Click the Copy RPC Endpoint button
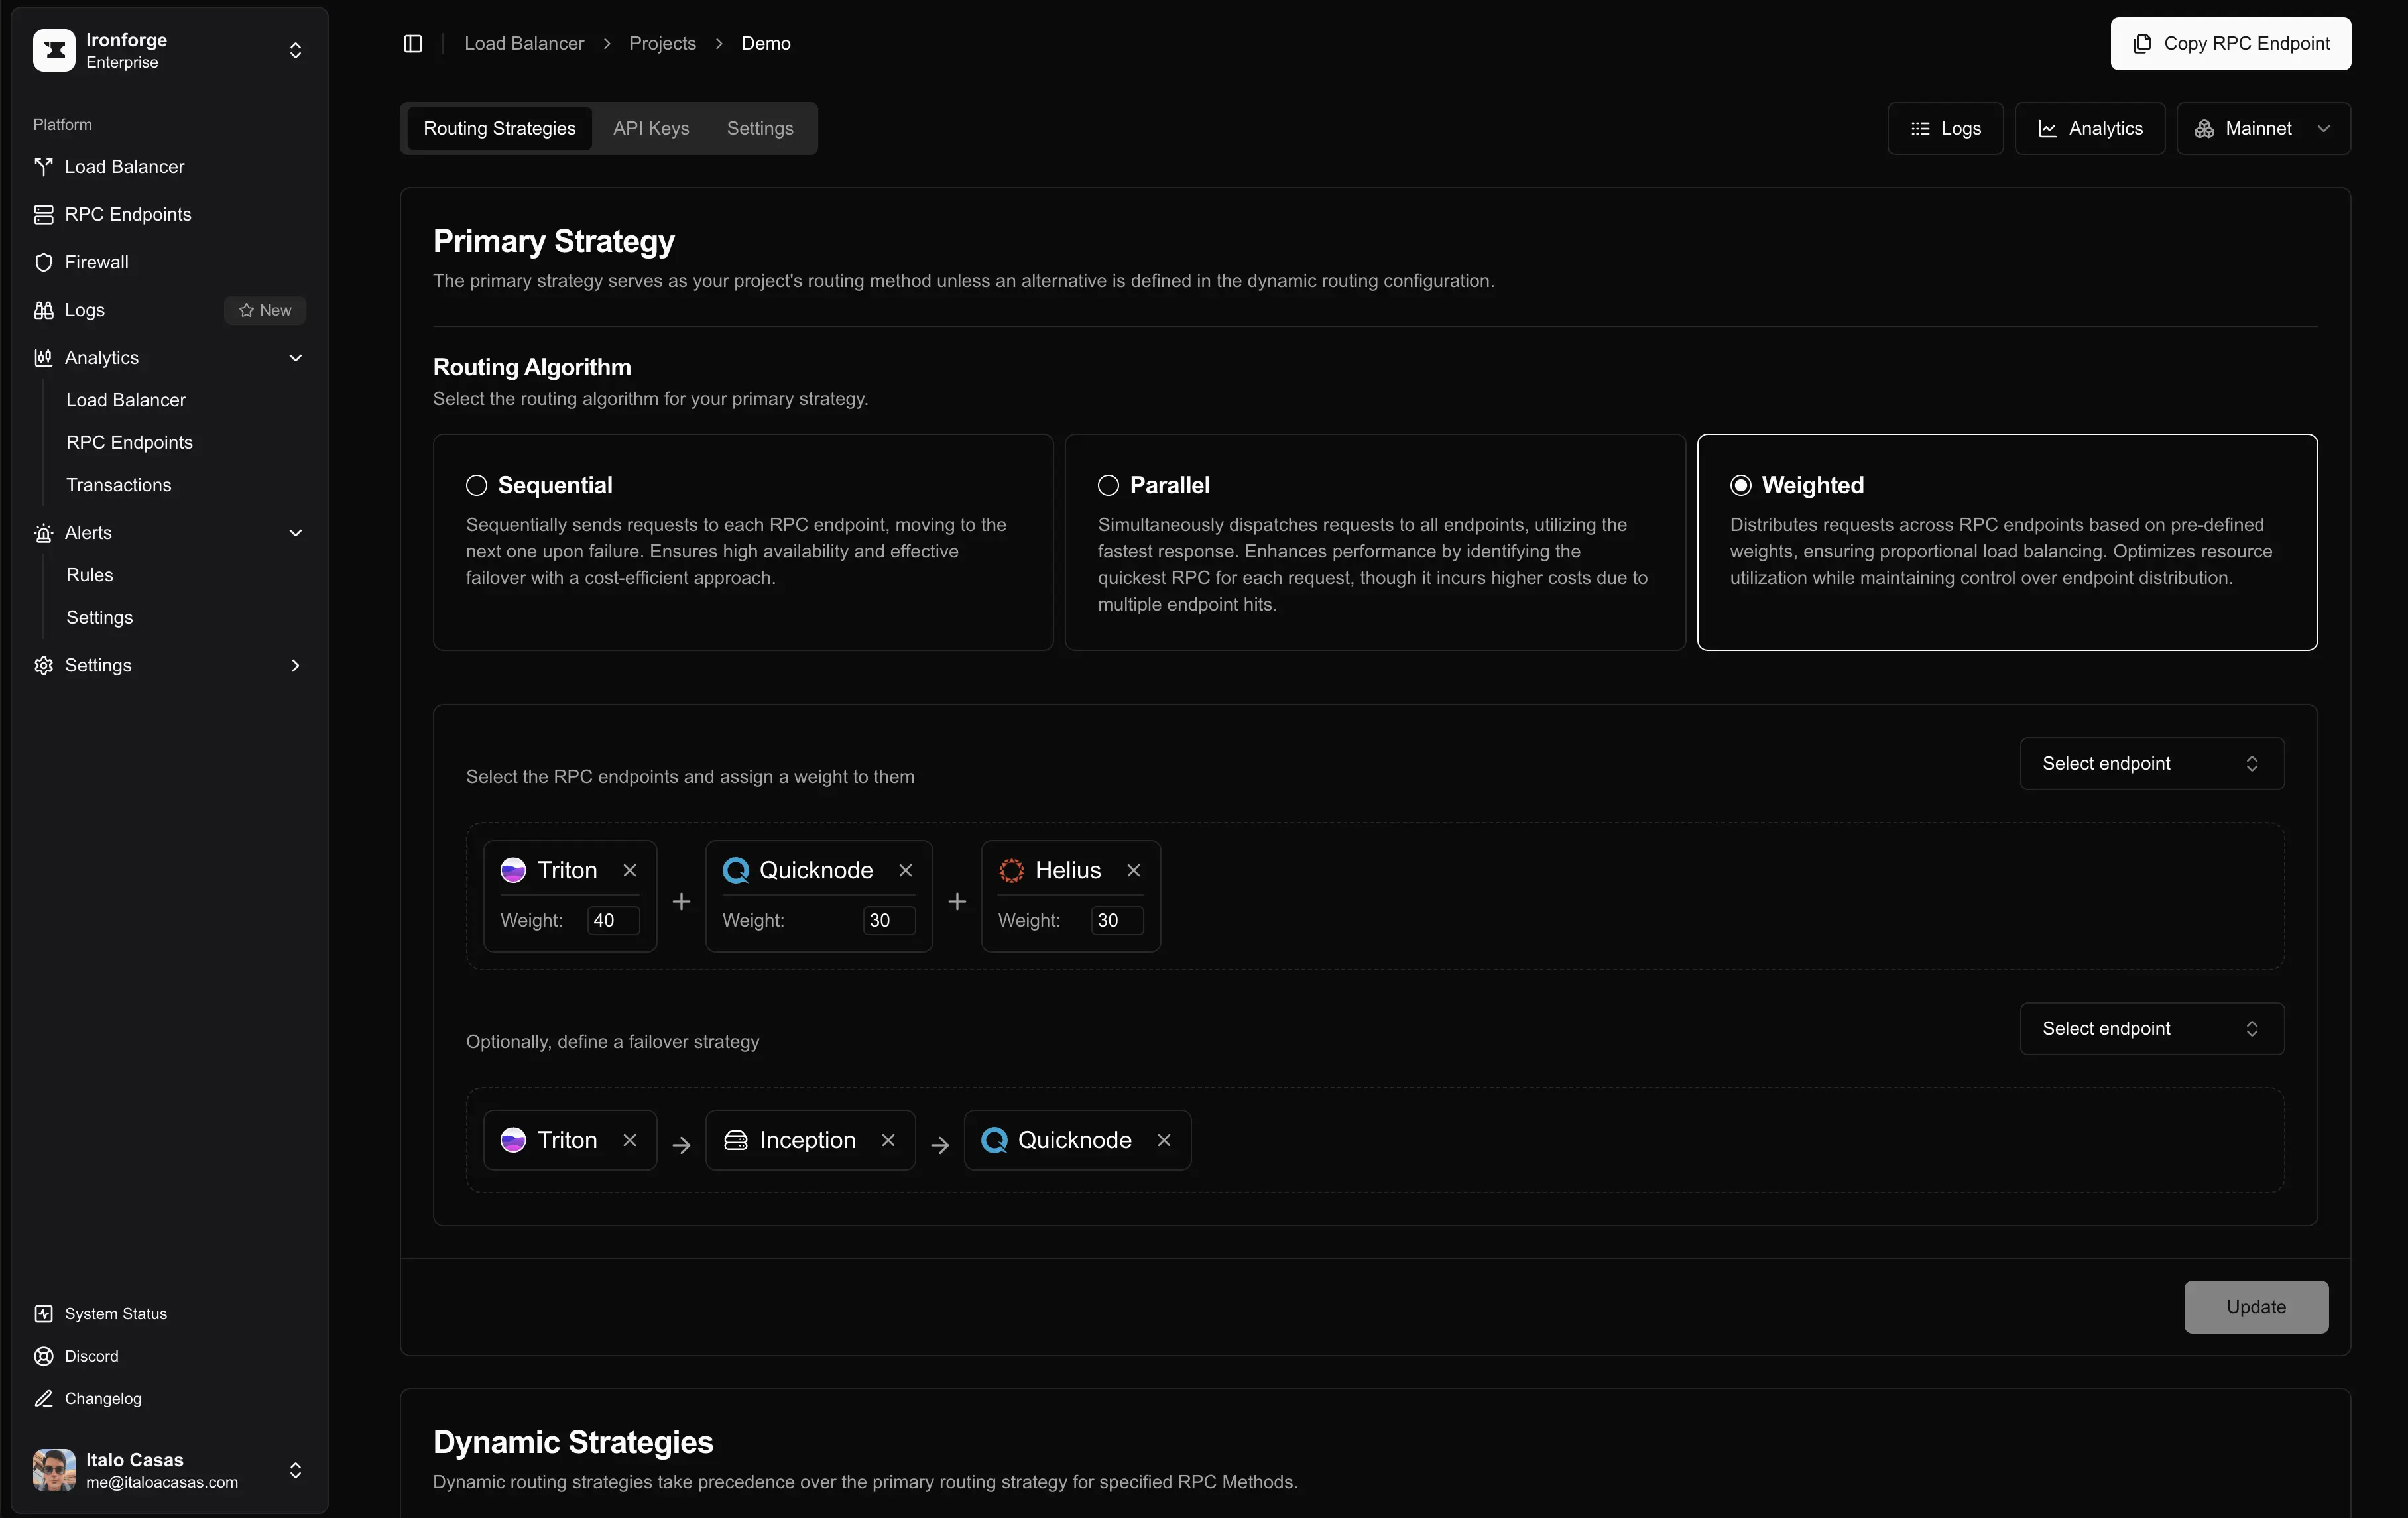 (x=2230, y=44)
